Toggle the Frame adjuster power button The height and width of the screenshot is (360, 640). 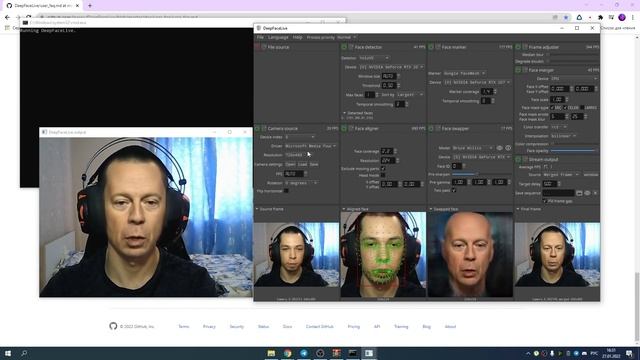point(518,47)
